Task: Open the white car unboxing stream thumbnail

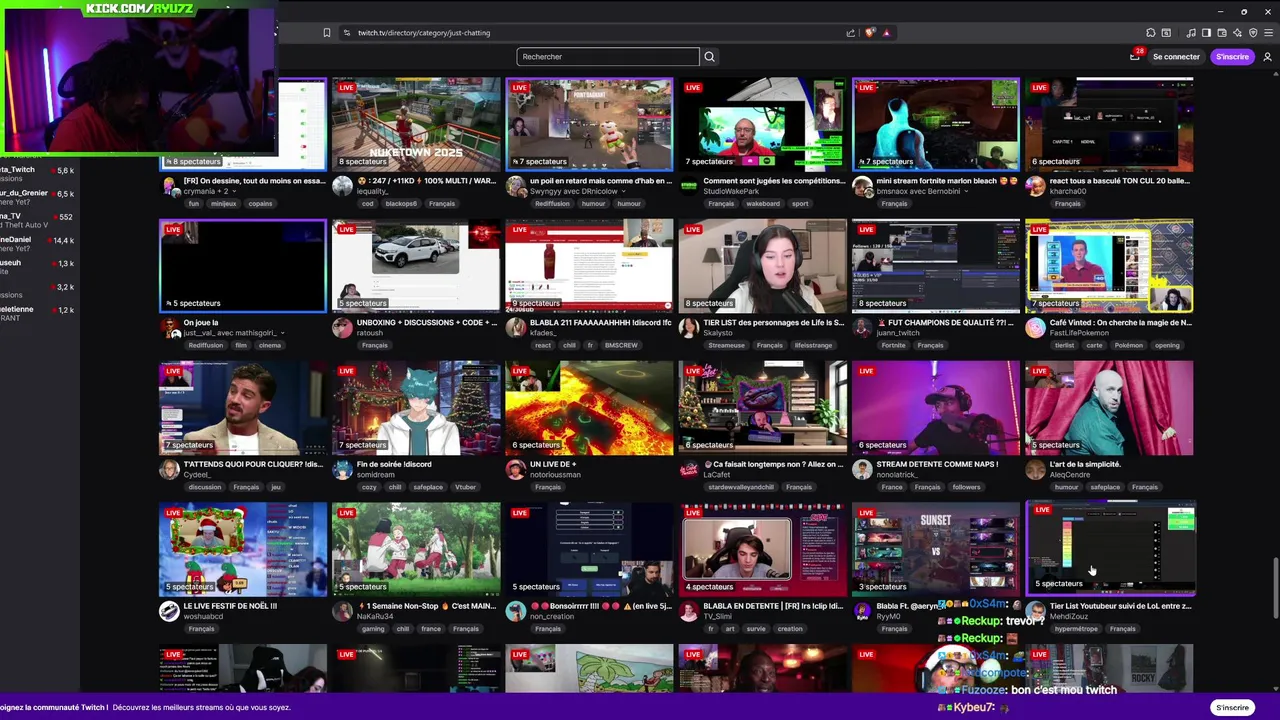Action: (x=416, y=266)
